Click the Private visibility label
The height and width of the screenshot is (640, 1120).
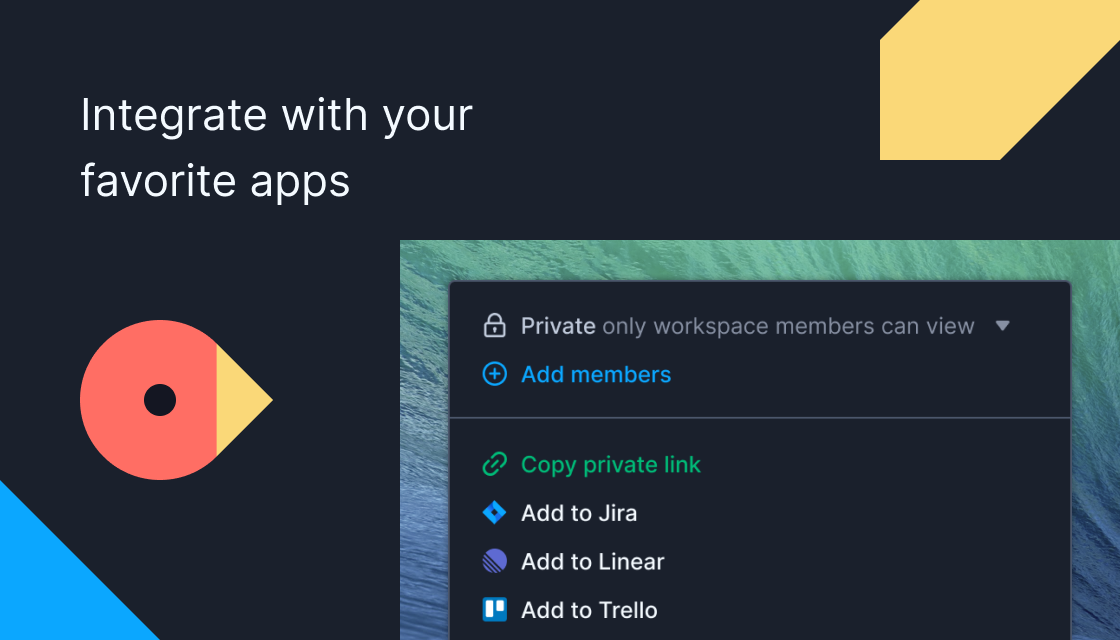[x=558, y=326]
